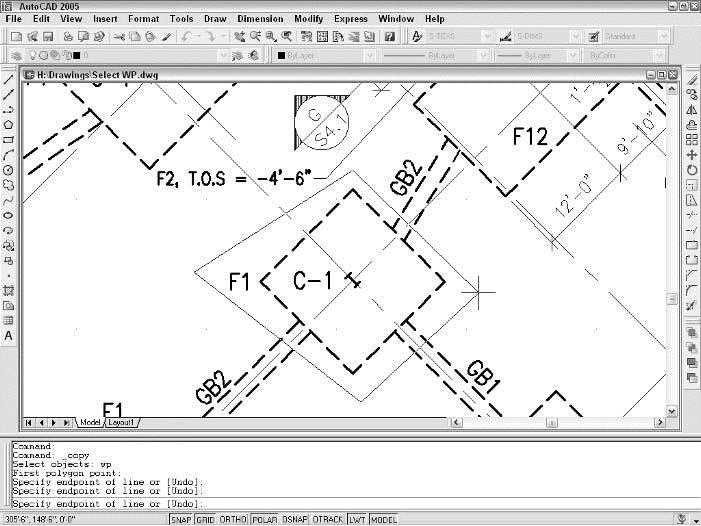Screen dimensions: 701x526
Task: Switch to the Model tab
Action: tap(90, 422)
